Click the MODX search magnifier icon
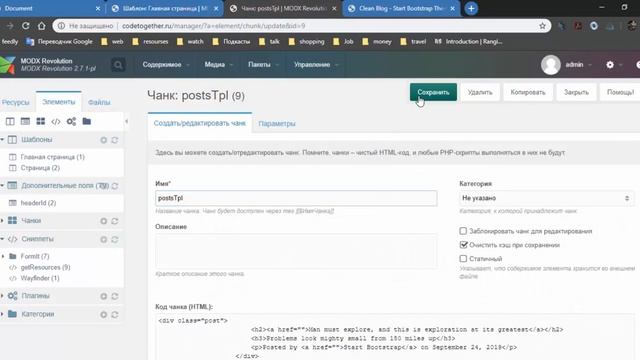The width and height of the screenshot is (640, 360). point(118,65)
